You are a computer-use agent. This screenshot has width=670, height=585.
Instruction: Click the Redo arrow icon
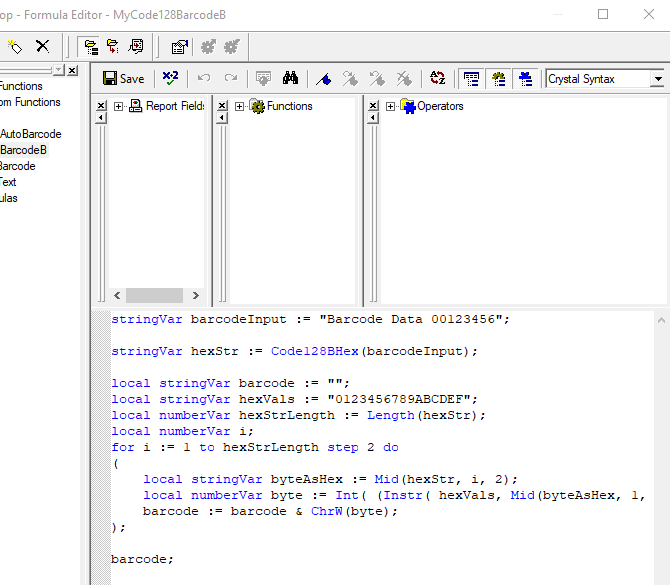(x=231, y=78)
